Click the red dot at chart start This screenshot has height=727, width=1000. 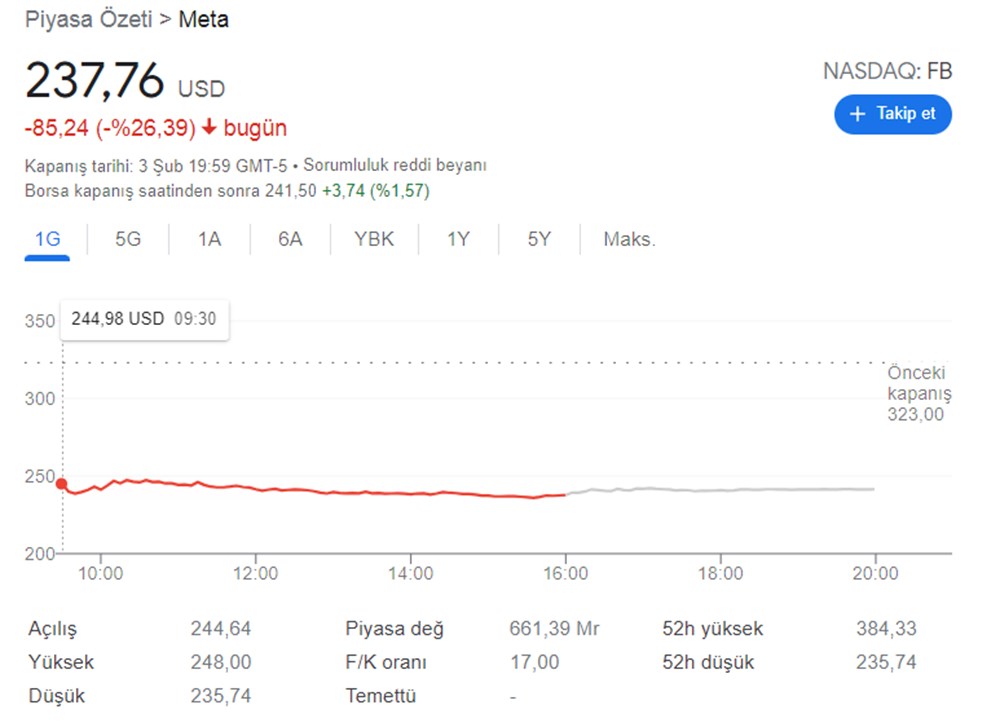[x=62, y=484]
